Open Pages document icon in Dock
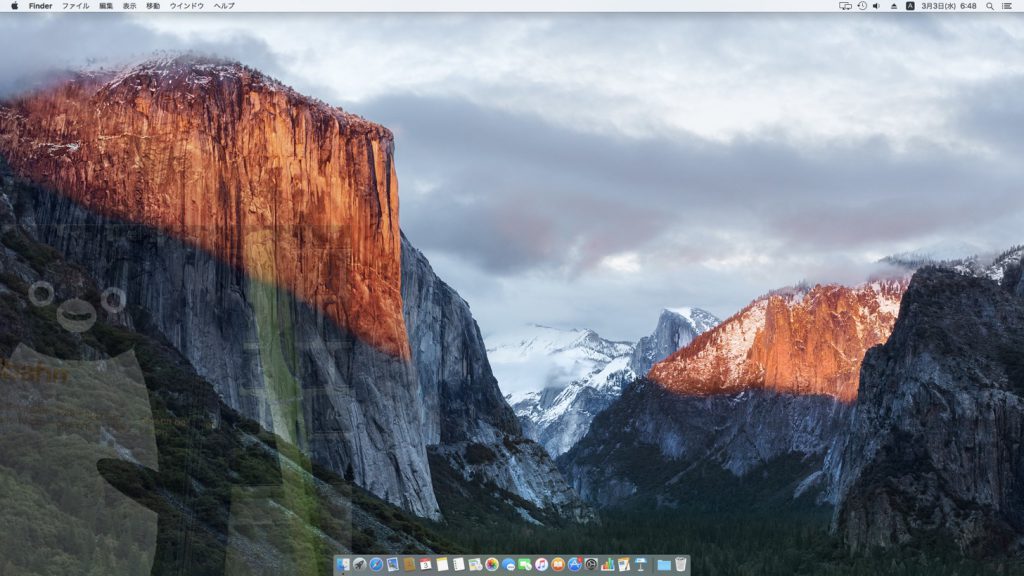Screen dimensions: 1024x576 (624, 564)
